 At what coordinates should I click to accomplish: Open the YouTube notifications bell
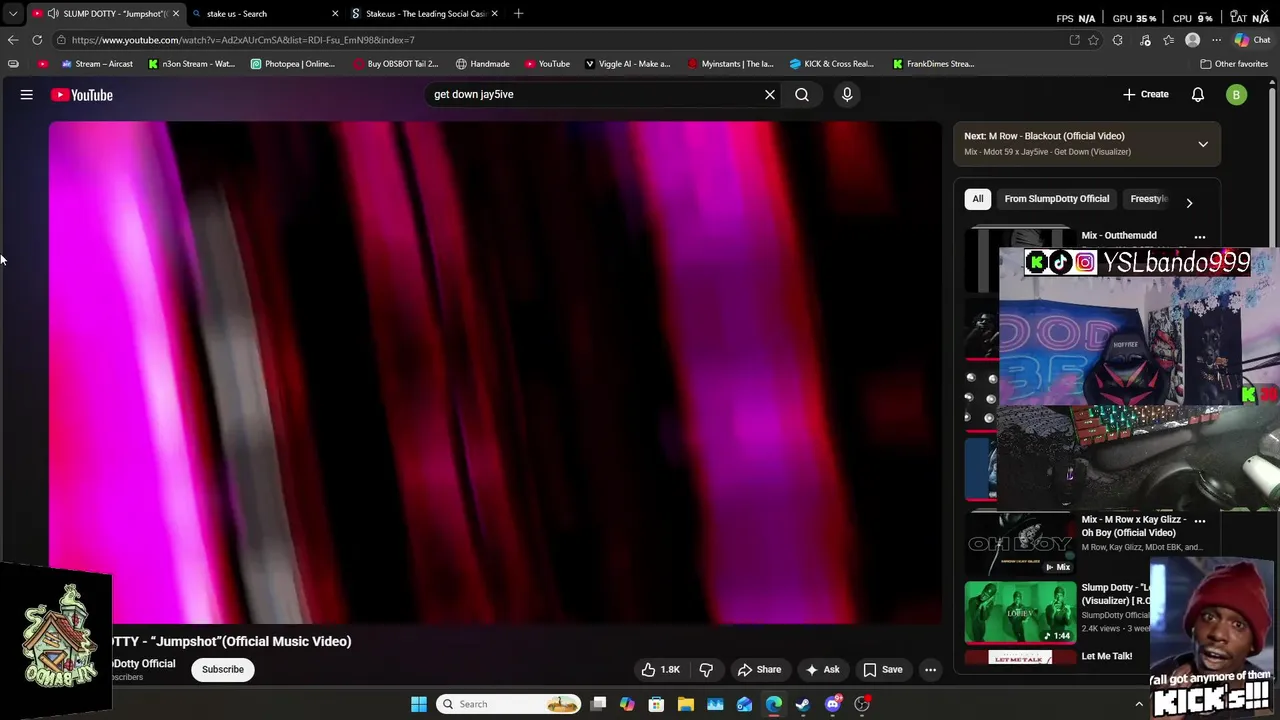pyautogui.click(x=1198, y=95)
